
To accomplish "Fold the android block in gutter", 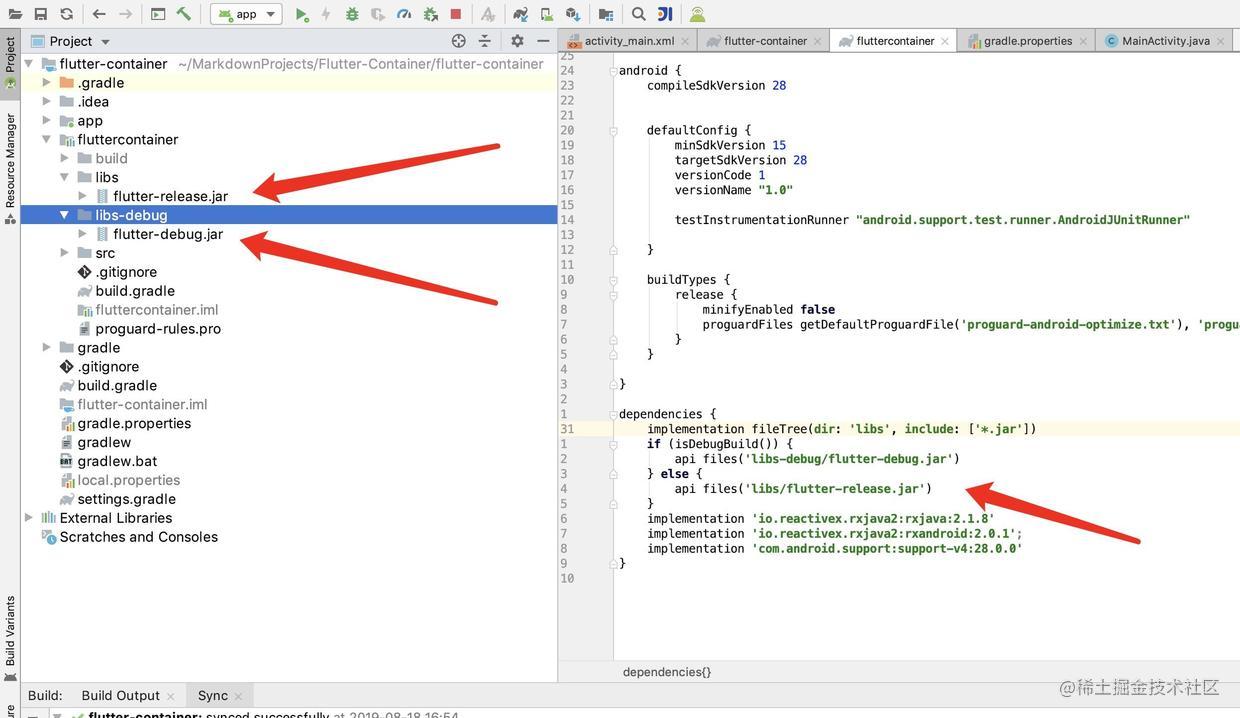I will (614, 70).
